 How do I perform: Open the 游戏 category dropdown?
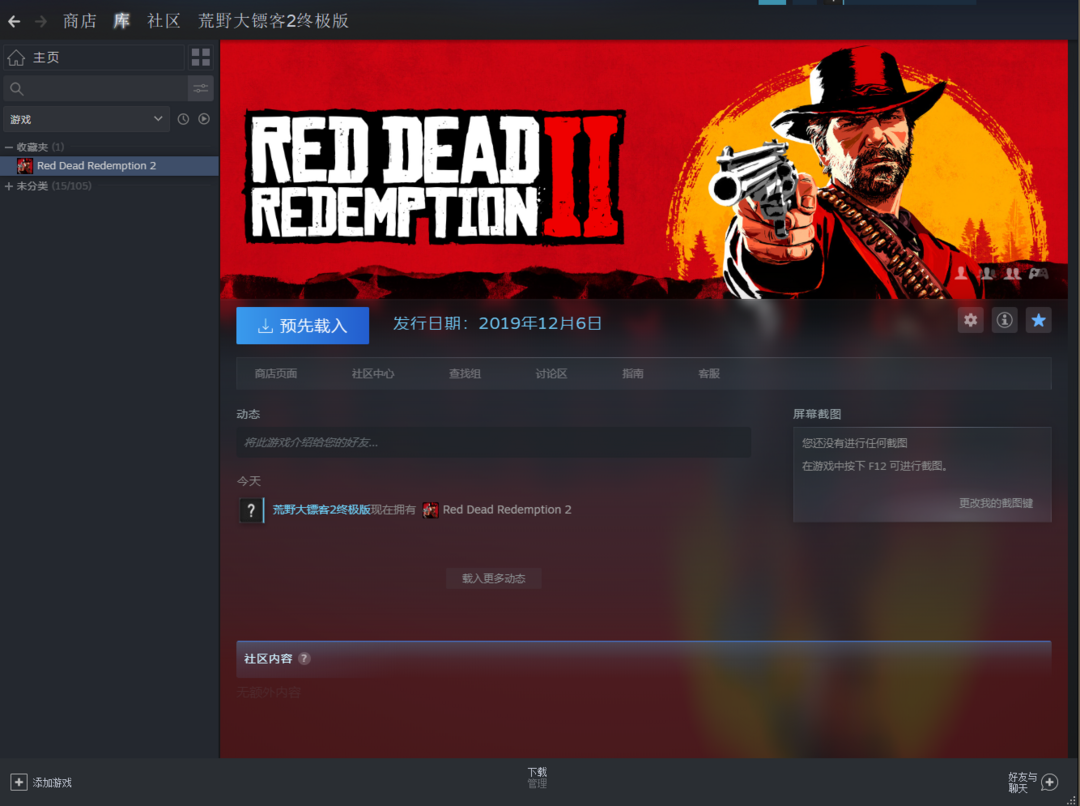pos(86,119)
